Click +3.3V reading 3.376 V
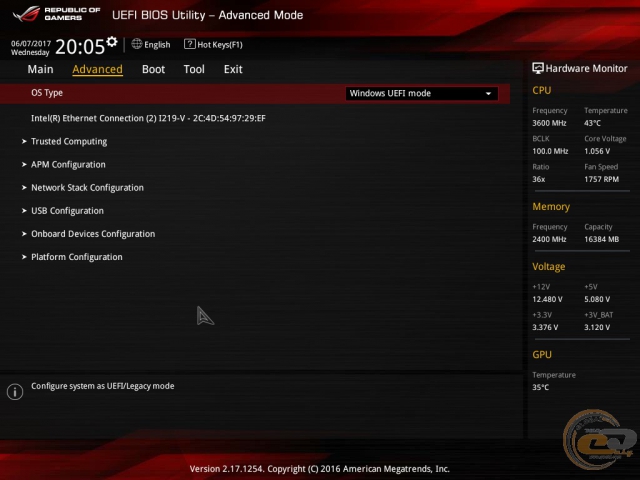 pyautogui.click(x=545, y=327)
